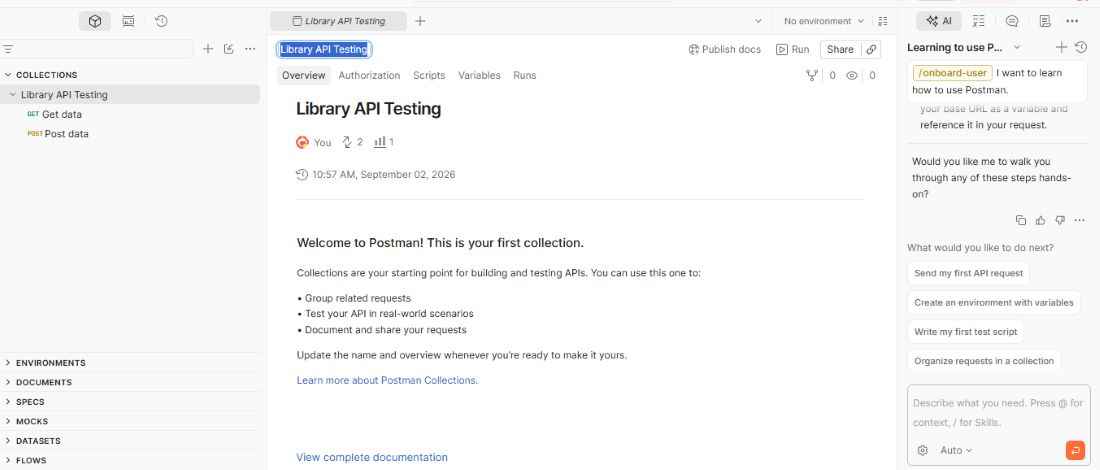Choose Write my first test script suggestion

(966, 332)
